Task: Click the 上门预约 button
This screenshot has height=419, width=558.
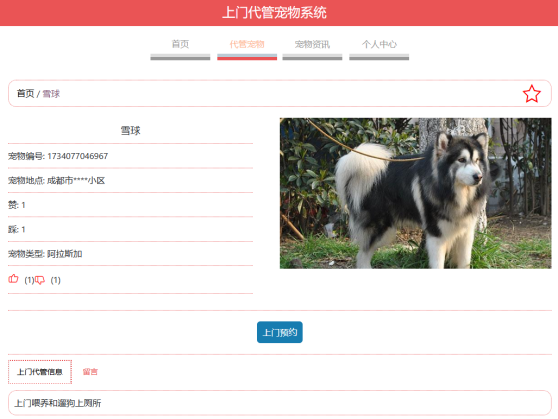Action: [280, 332]
